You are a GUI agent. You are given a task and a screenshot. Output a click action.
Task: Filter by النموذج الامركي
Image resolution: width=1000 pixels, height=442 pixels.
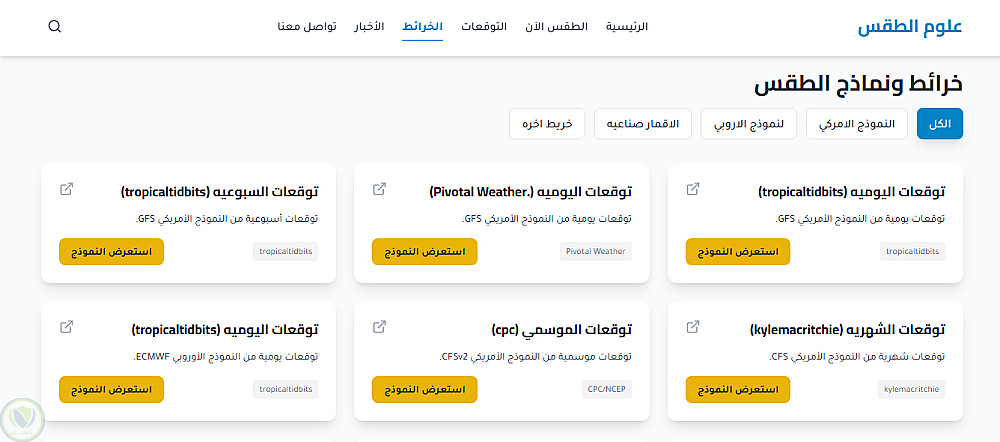pyautogui.click(x=857, y=124)
